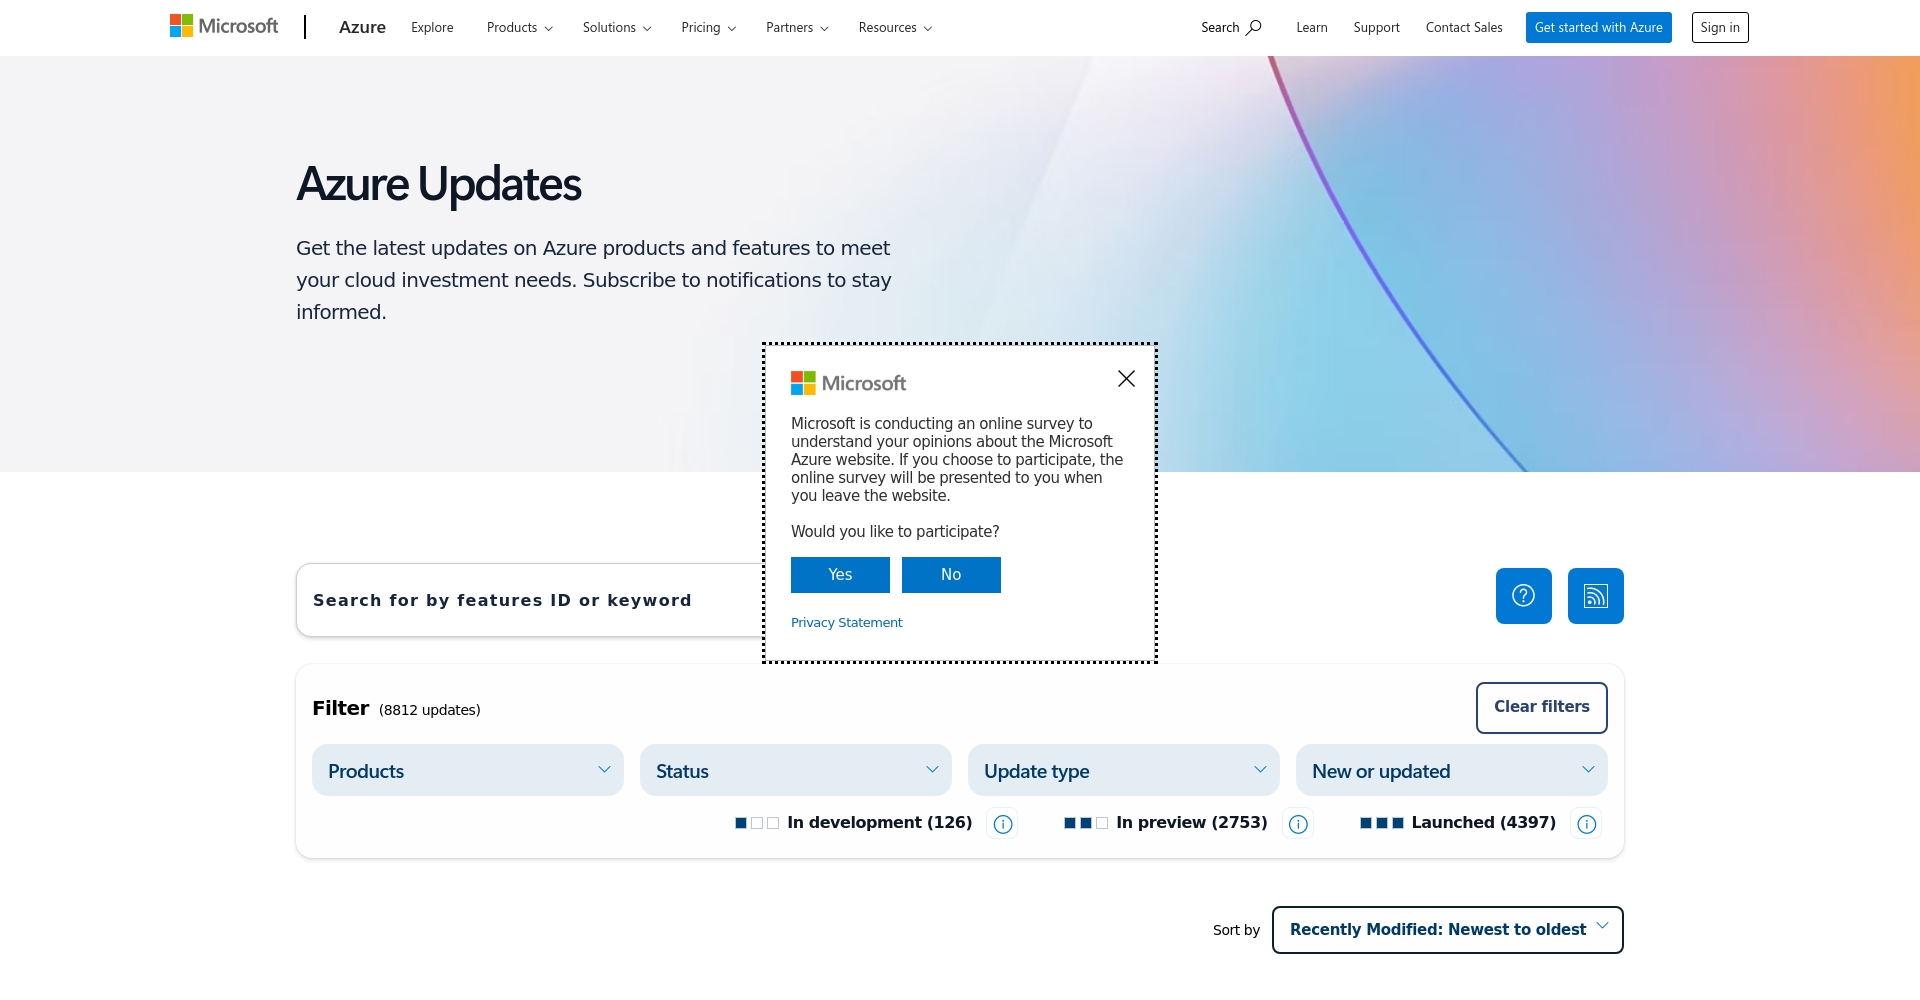Open the Solutions navigation menu
The height and width of the screenshot is (1000, 1920).
(x=617, y=28)
